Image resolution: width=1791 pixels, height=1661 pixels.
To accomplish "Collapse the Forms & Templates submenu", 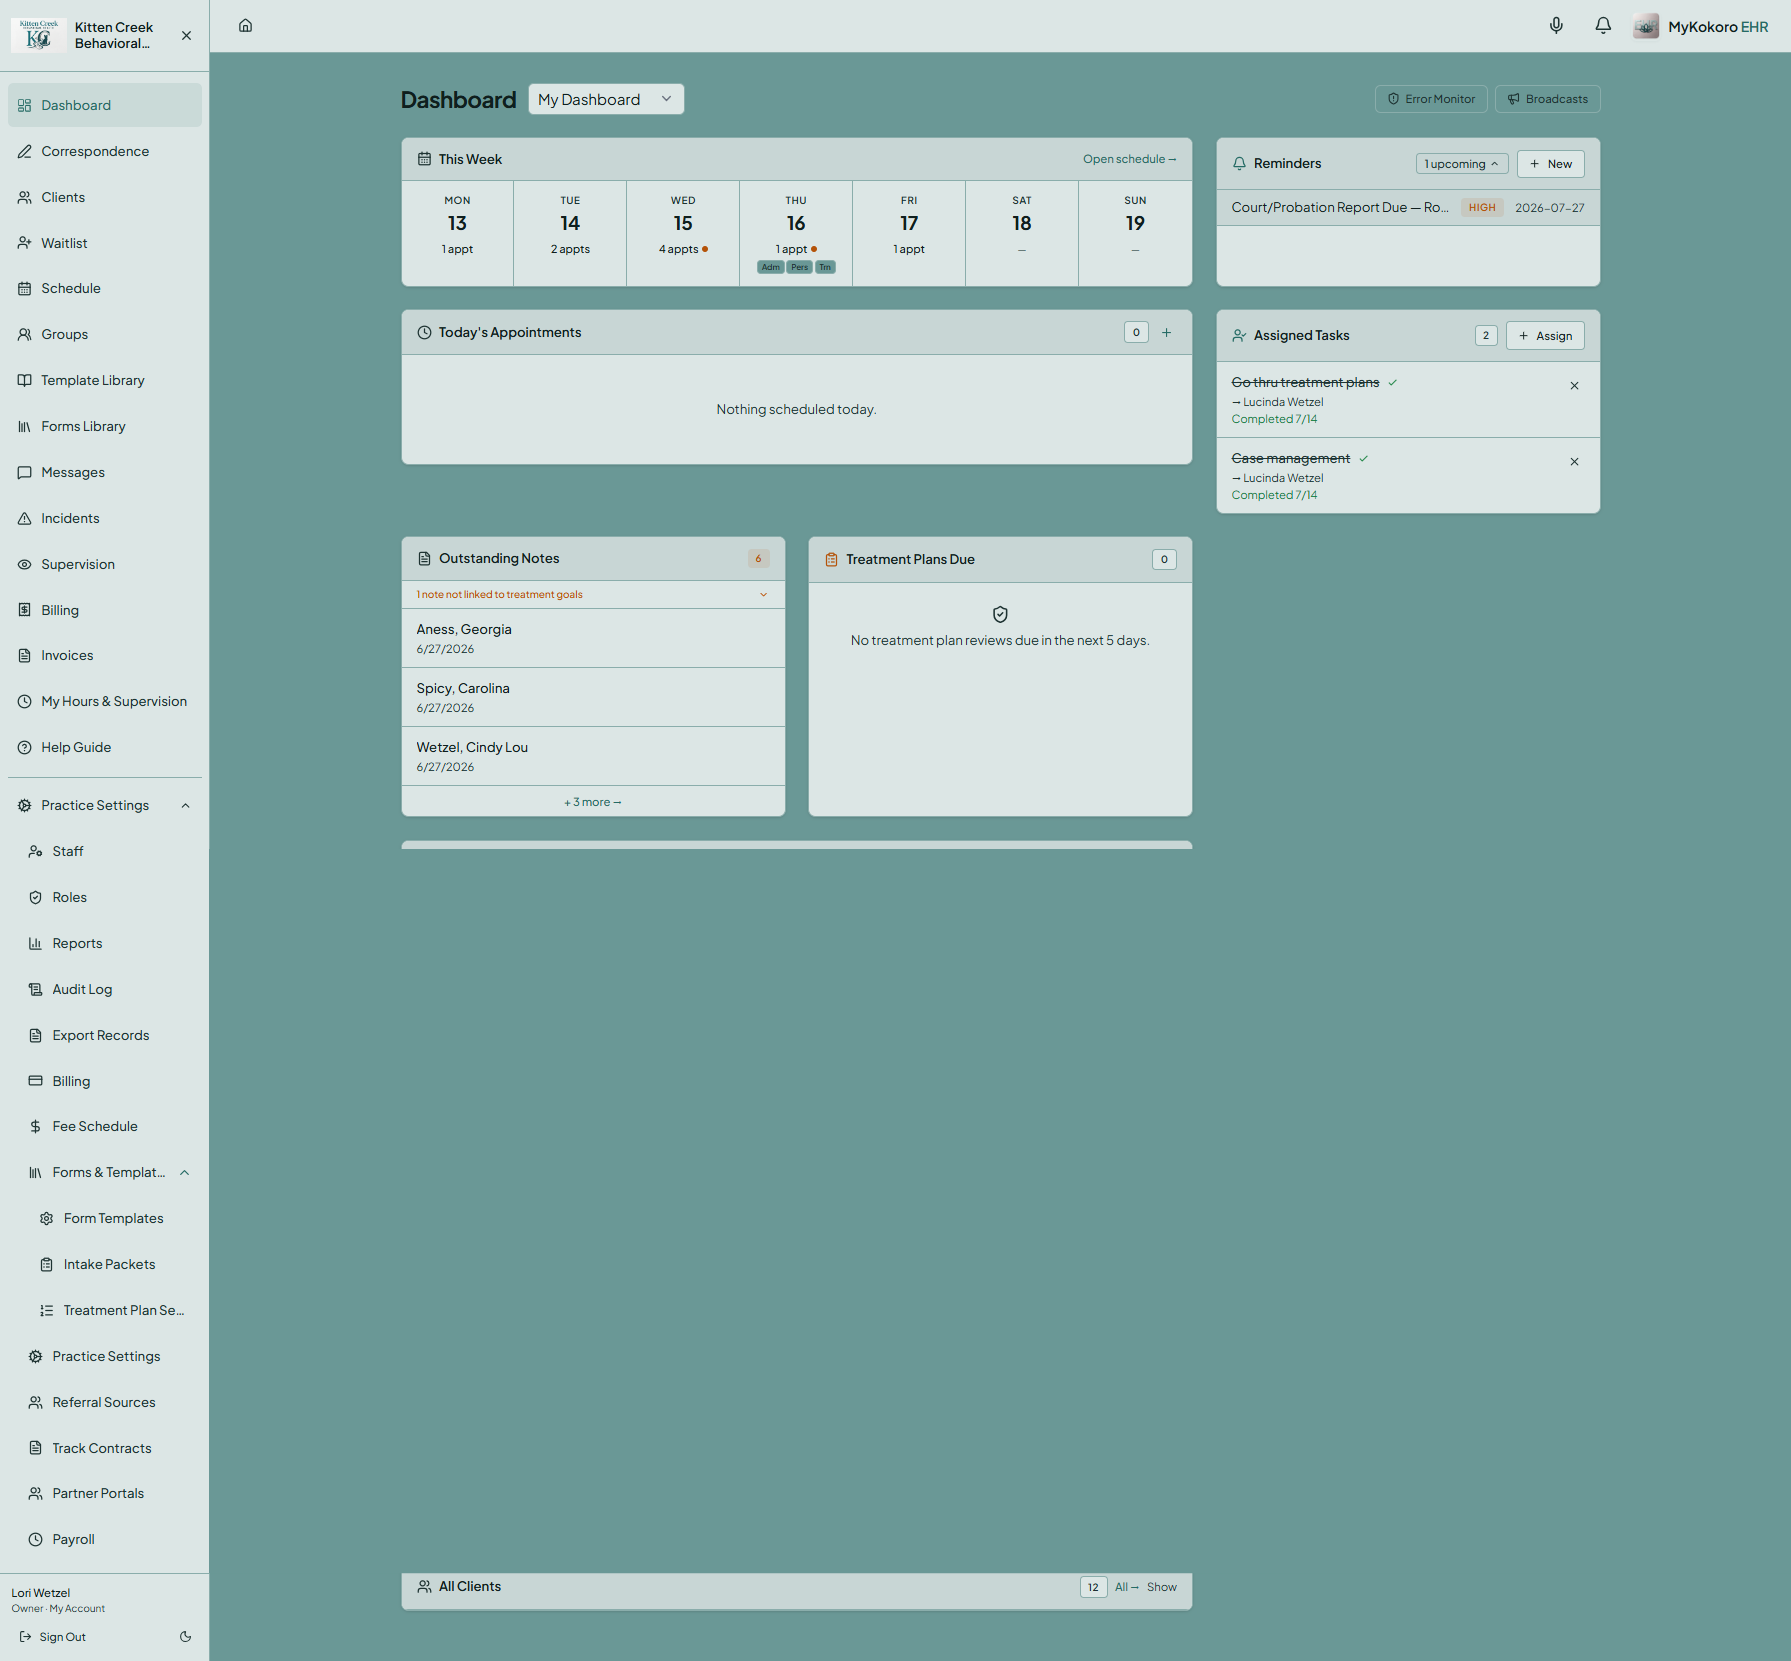I will click(x=185, y=1173).
